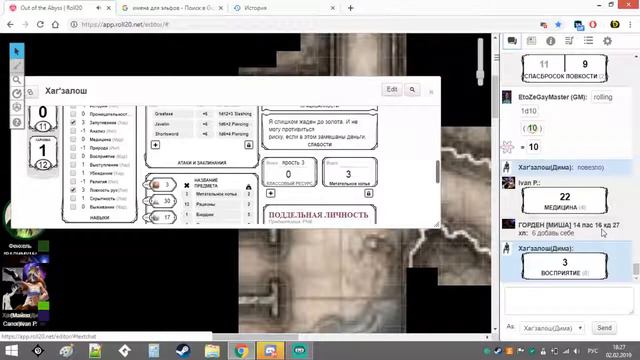Toggle the Природа skill proficiency checkbox

73,148
